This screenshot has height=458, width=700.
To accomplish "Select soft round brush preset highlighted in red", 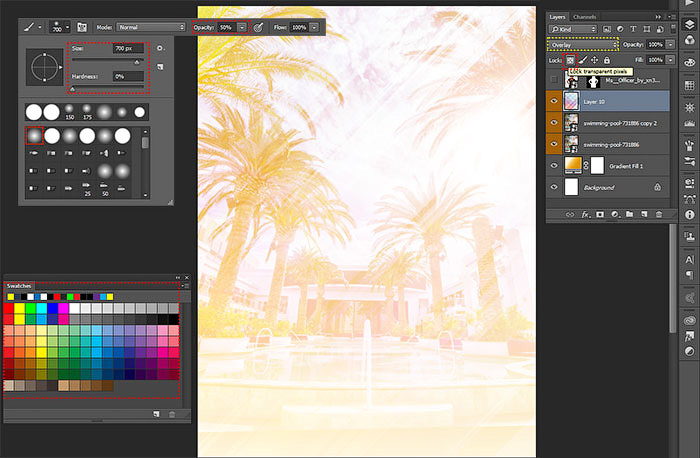I will tap(34, 136).
